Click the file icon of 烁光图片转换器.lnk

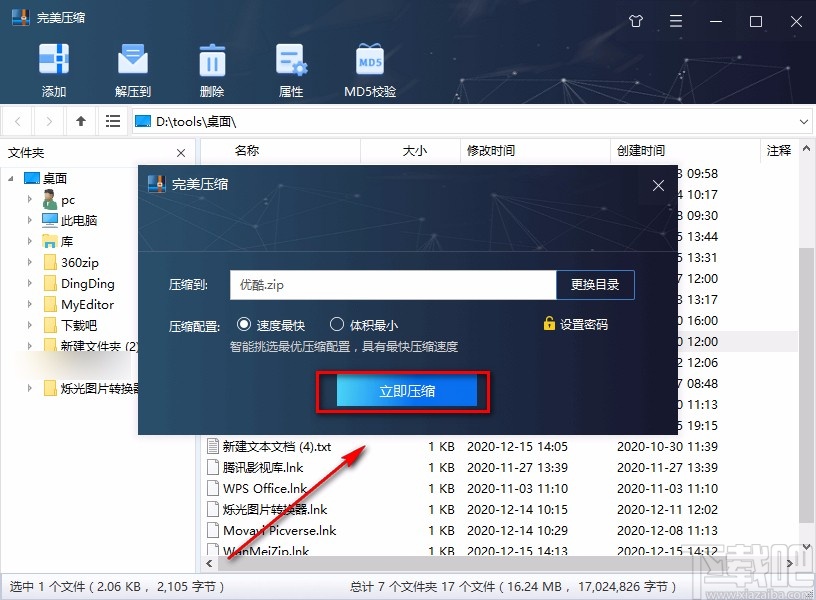click(212, 509)
